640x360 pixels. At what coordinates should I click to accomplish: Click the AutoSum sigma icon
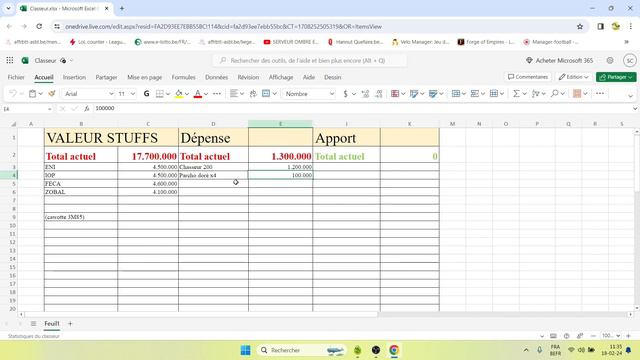(x=516, y=94)
